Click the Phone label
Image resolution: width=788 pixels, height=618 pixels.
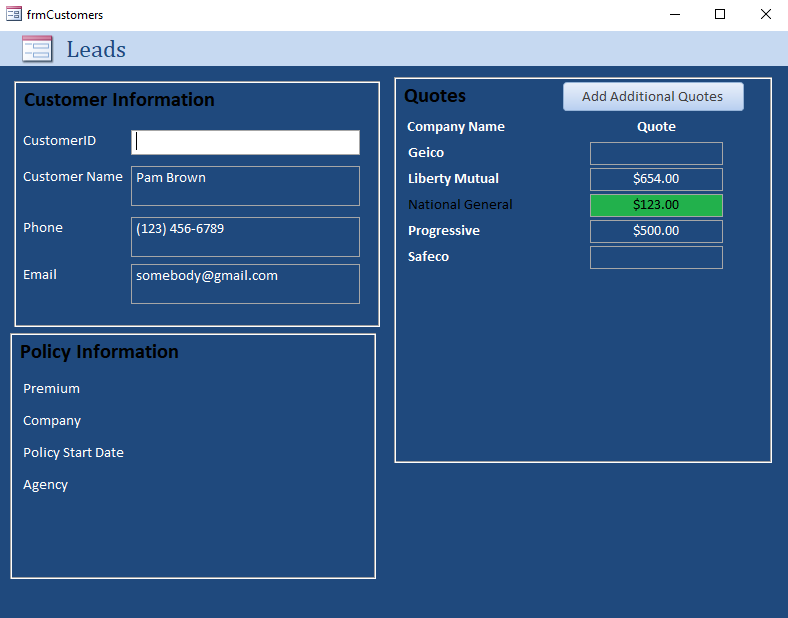click(43, 228)
